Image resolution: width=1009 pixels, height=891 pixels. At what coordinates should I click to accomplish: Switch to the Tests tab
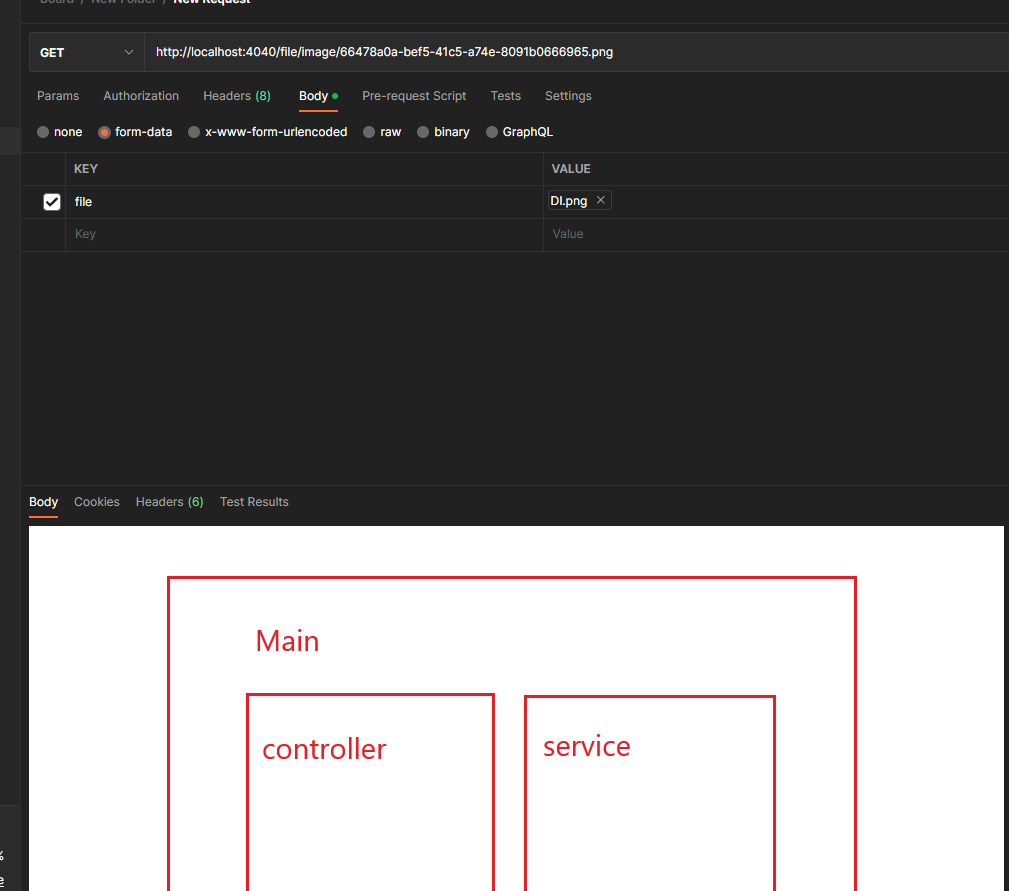(505, 96)
